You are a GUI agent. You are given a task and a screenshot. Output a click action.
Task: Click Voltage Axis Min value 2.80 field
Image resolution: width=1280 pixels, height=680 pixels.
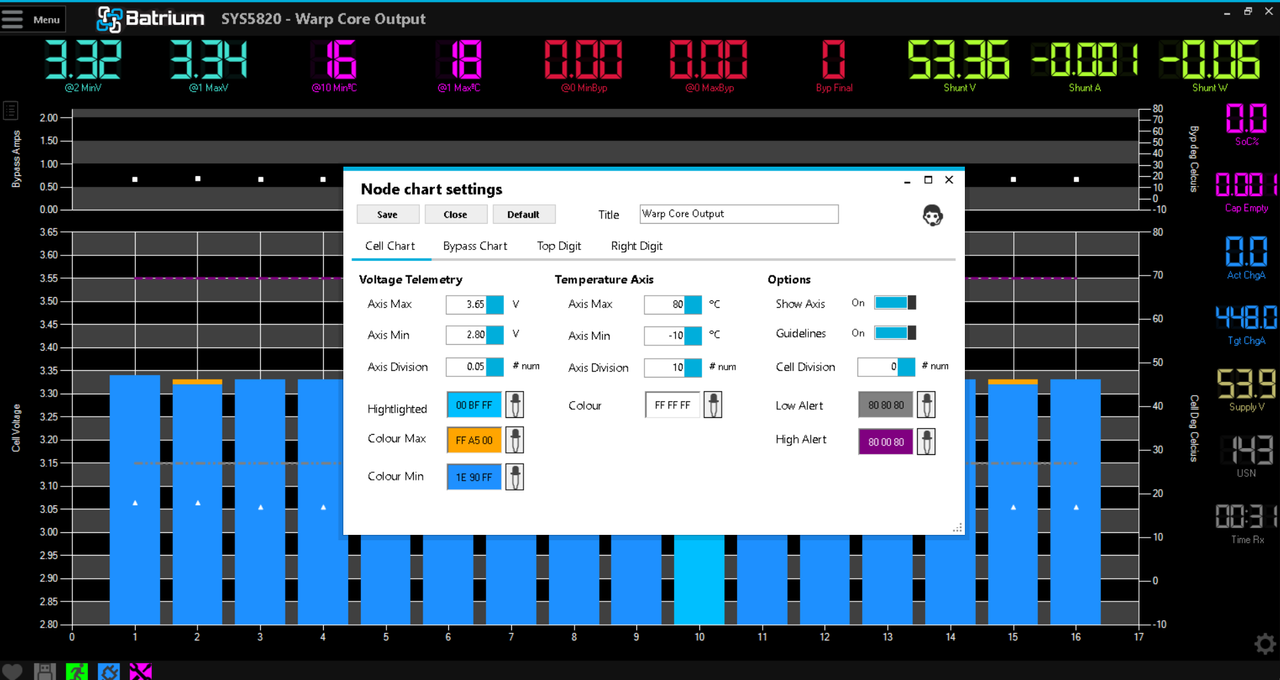[x=466, y=335]
